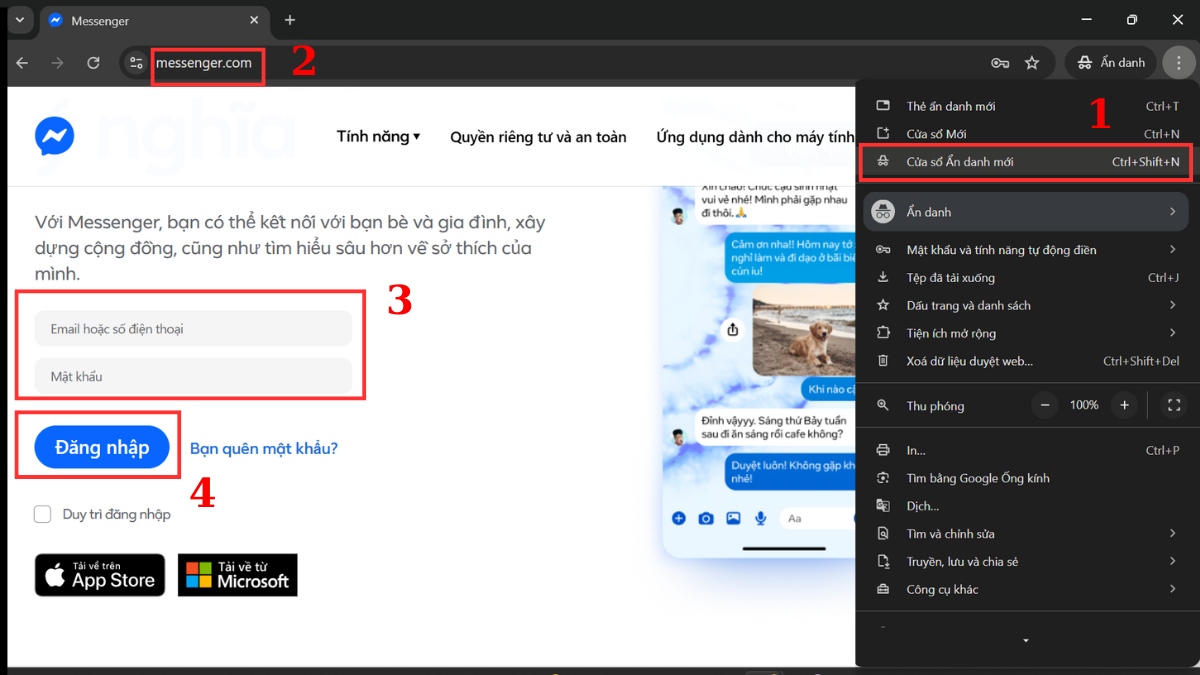1200x675 pixels.
Task: Increase zoom with the plus button
Action: [x=1124, y=405]
